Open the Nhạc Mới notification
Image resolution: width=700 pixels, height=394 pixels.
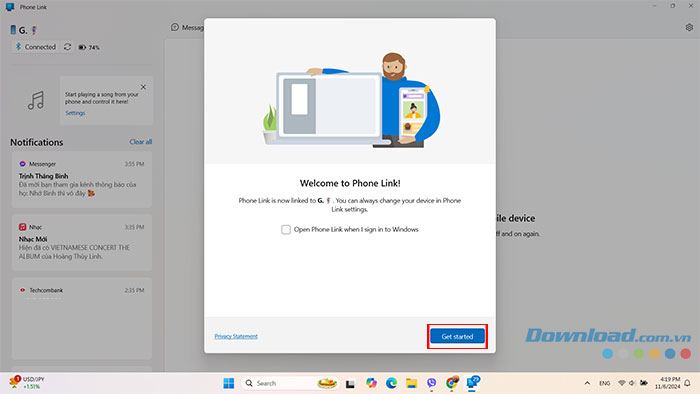coord(82,242)
